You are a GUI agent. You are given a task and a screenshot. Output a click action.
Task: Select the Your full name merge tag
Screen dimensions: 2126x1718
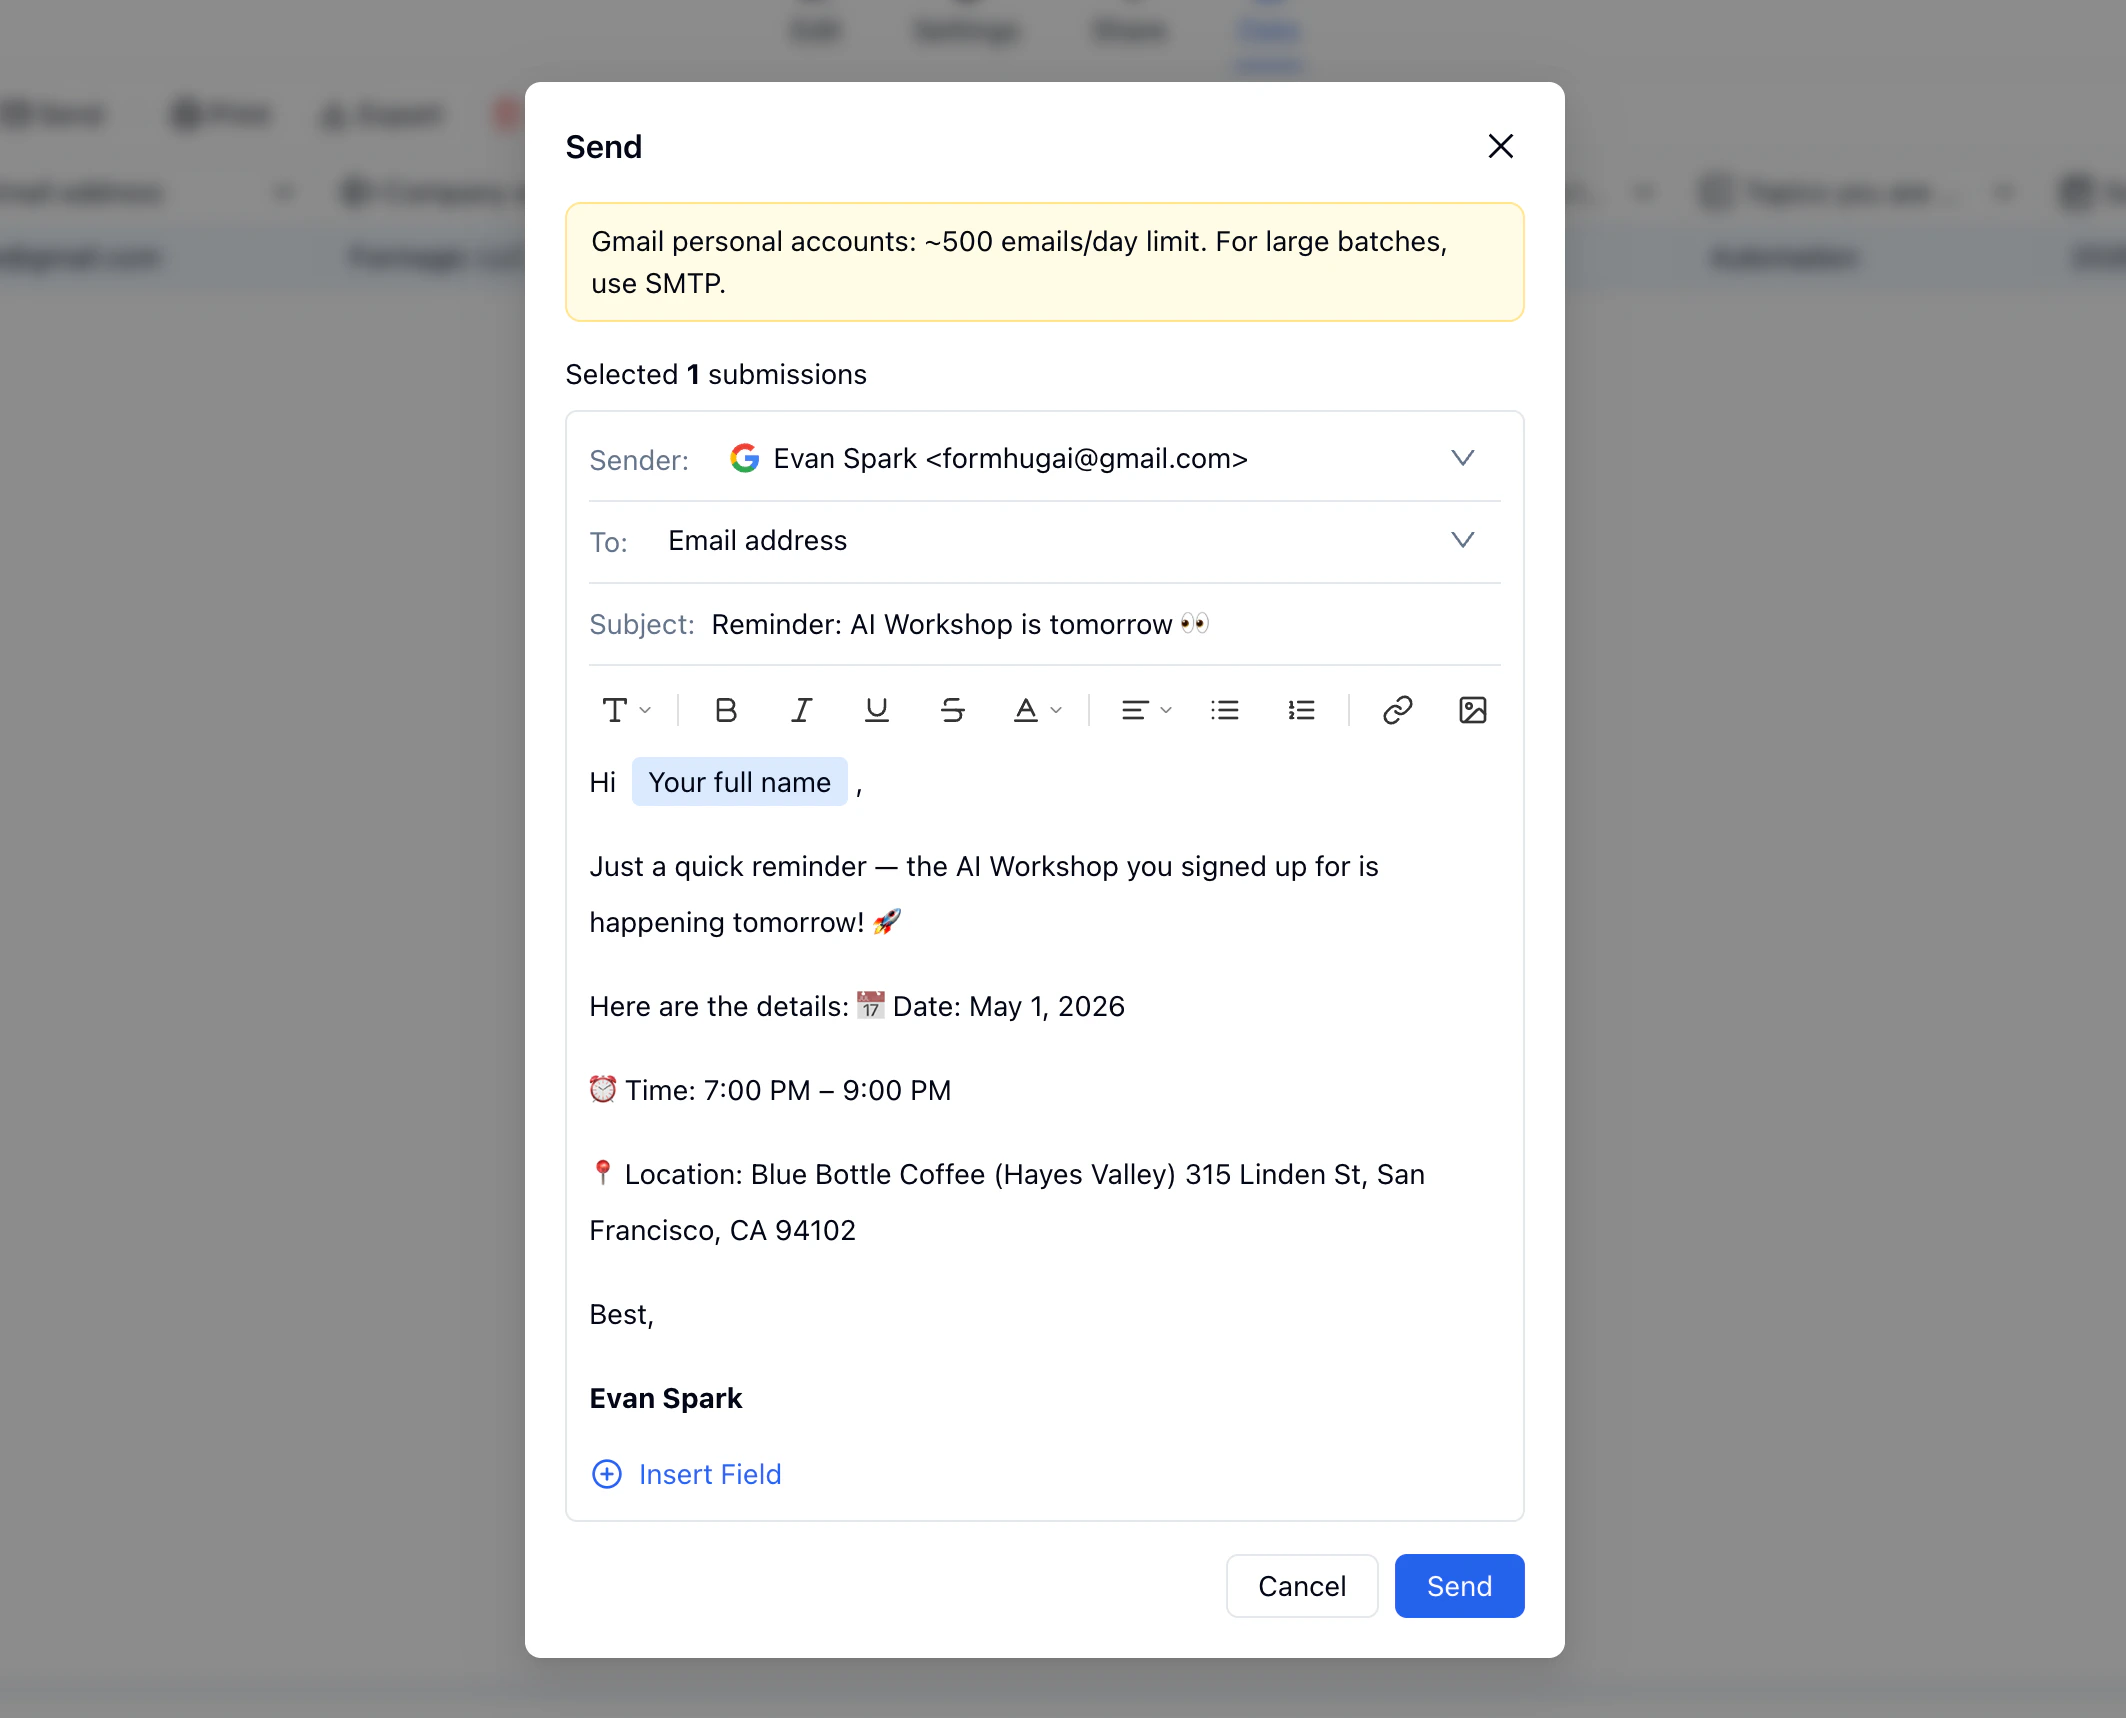point(739,781)
